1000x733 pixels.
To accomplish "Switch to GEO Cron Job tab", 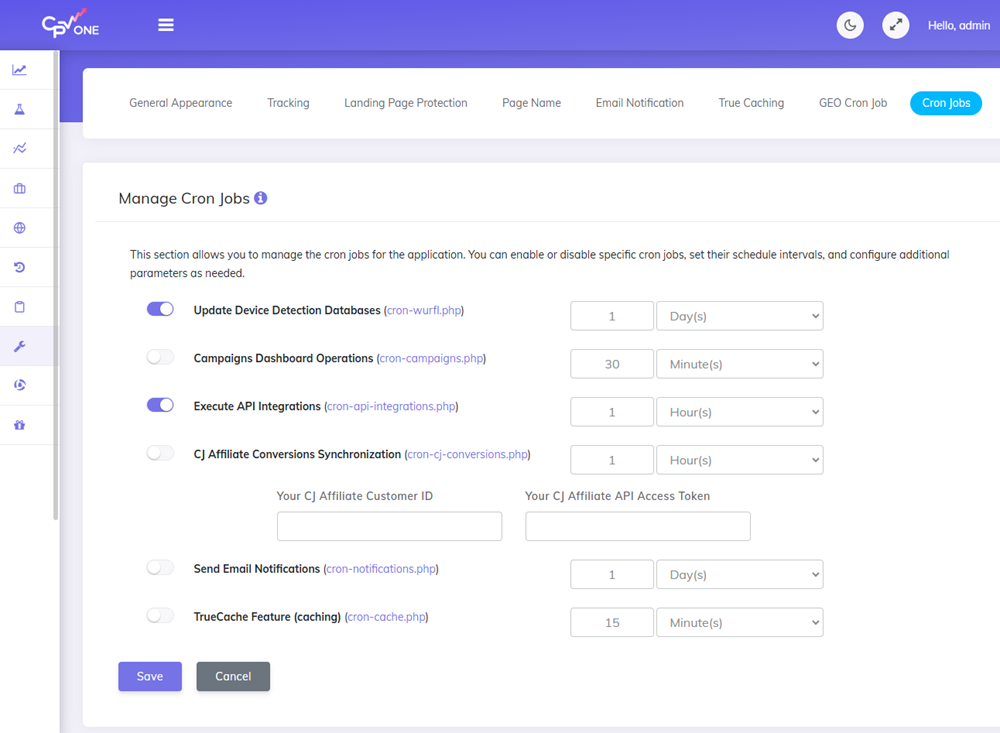I will coord(853,103).
